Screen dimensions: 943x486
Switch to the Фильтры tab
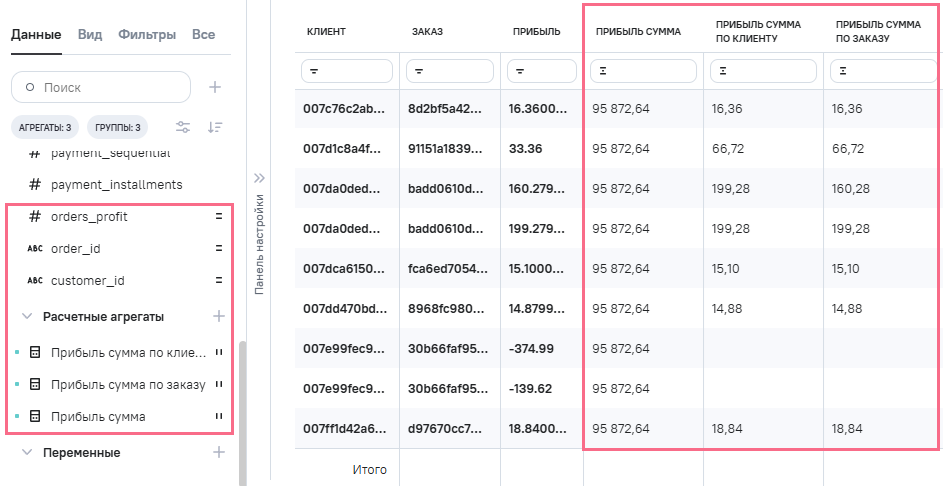tap(146, 34)
